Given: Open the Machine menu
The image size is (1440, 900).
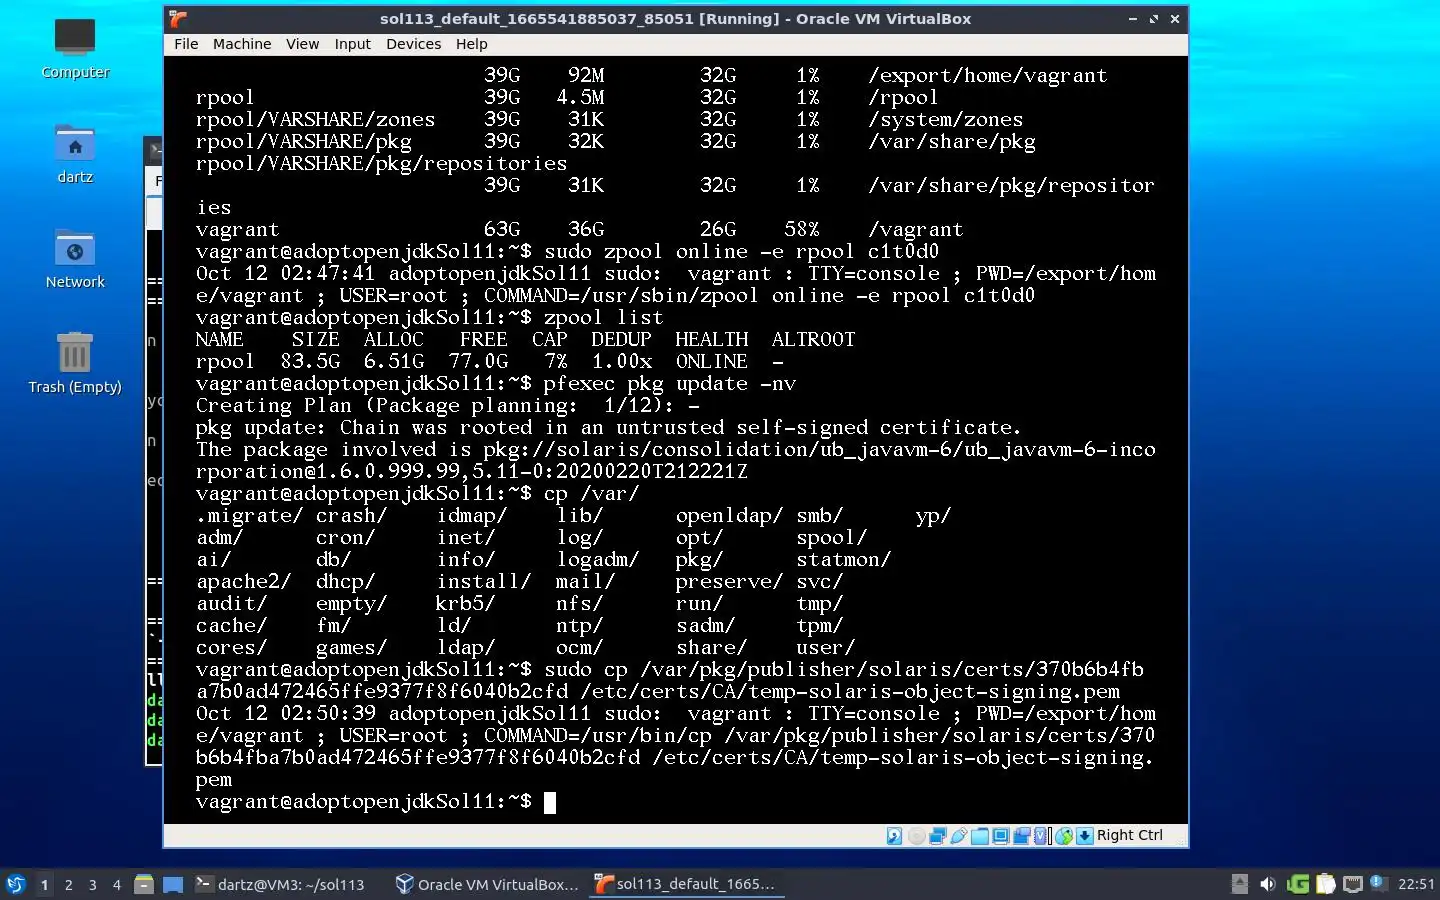Looking at the screenshot, I should click(242, 44).
